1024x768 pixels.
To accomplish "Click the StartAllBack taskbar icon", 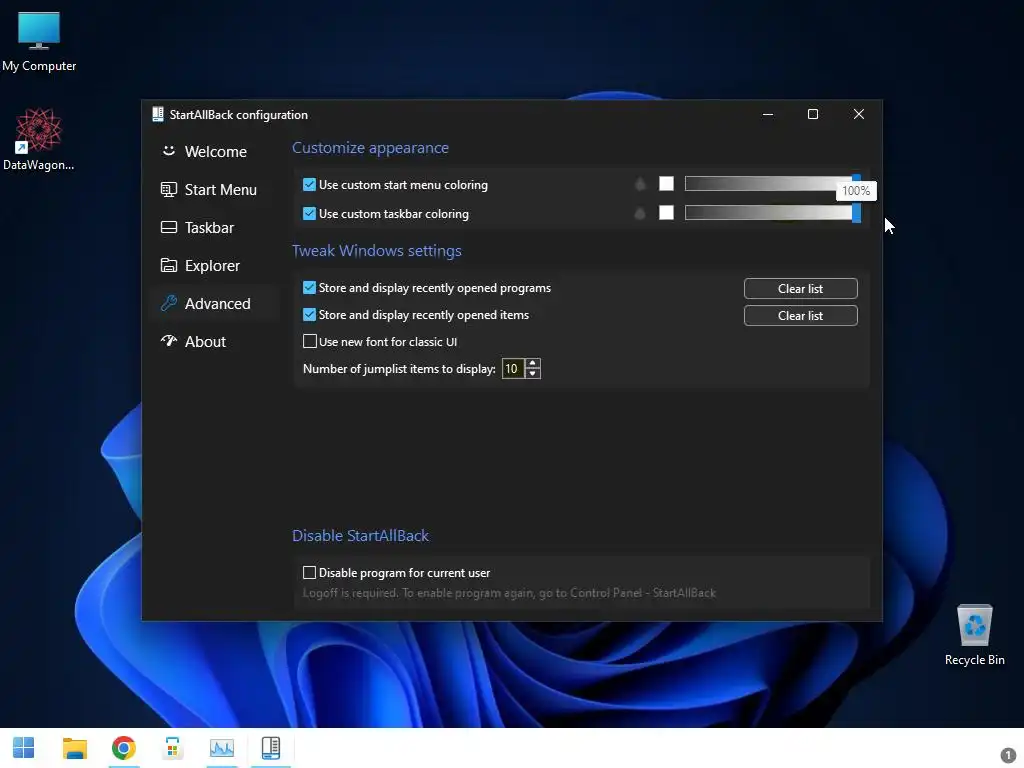I will coord(270,748).
